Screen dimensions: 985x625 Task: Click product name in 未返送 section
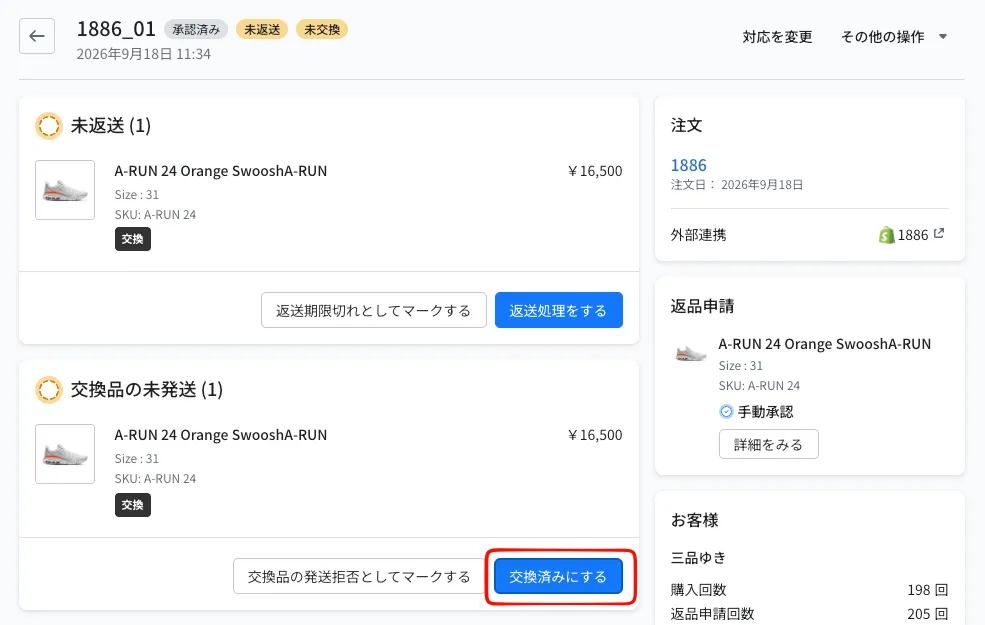[220, 171]
